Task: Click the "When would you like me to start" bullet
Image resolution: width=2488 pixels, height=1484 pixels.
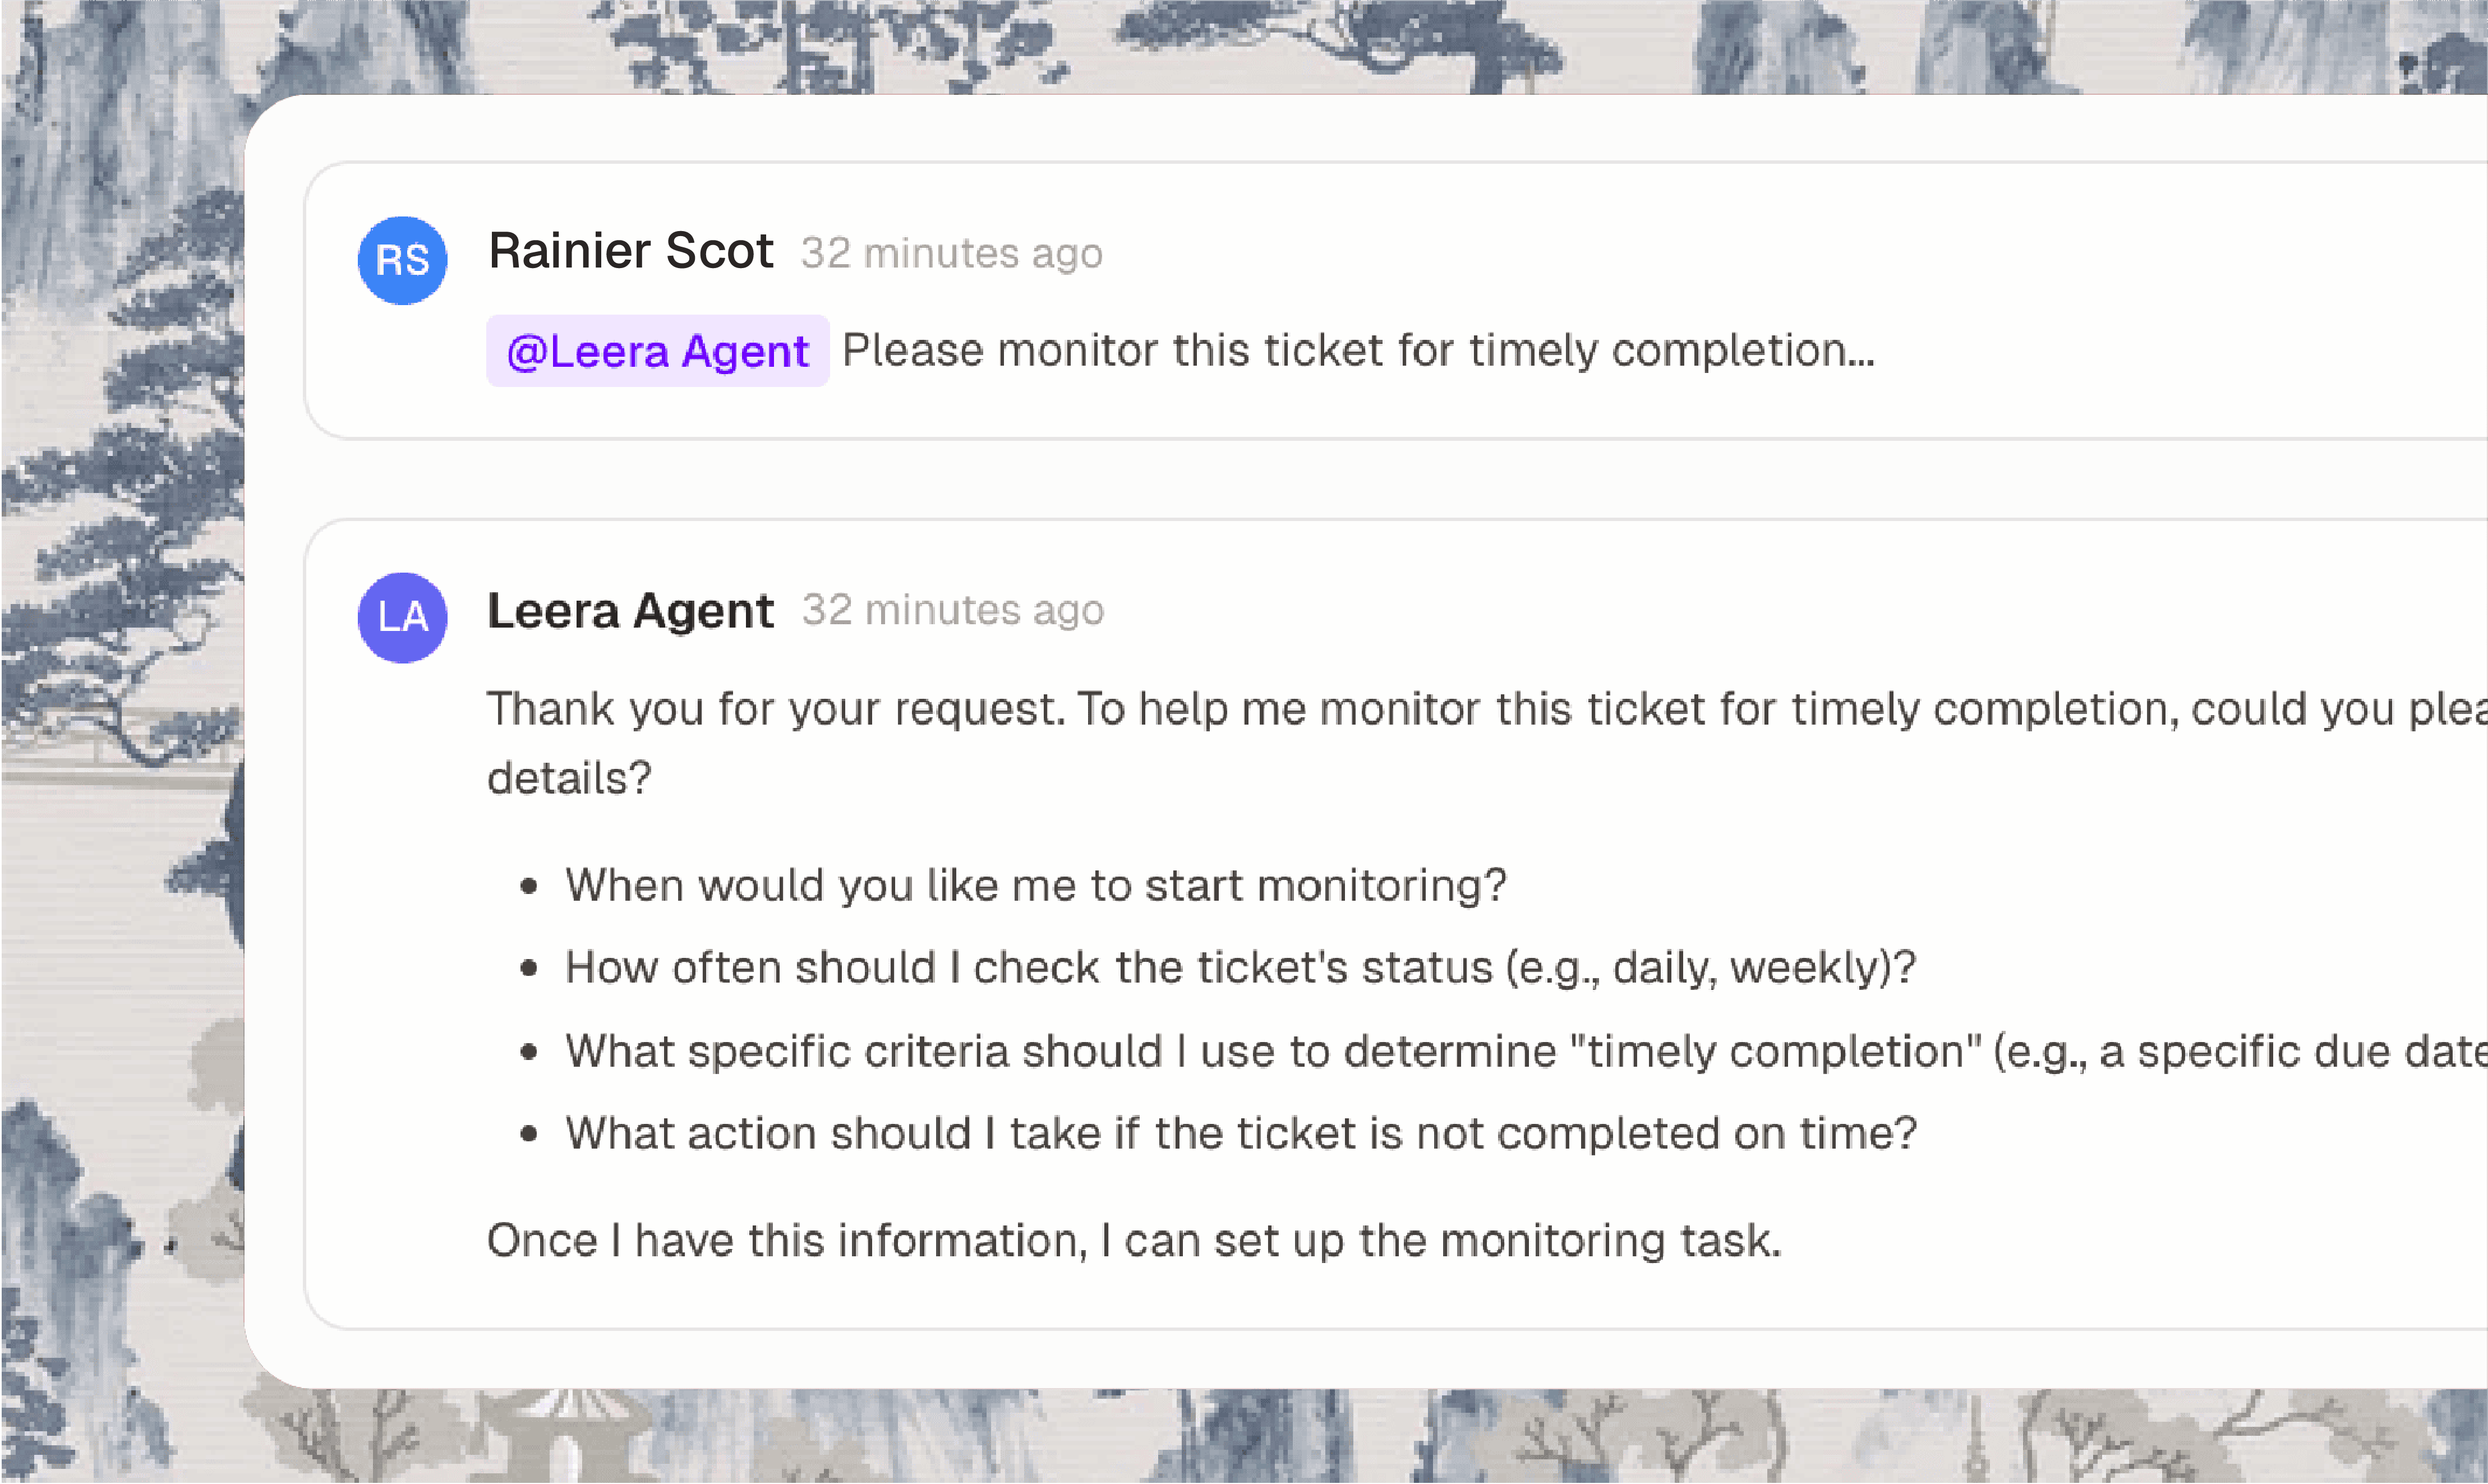Action: pyautogui.click(x=1035, y=886)
